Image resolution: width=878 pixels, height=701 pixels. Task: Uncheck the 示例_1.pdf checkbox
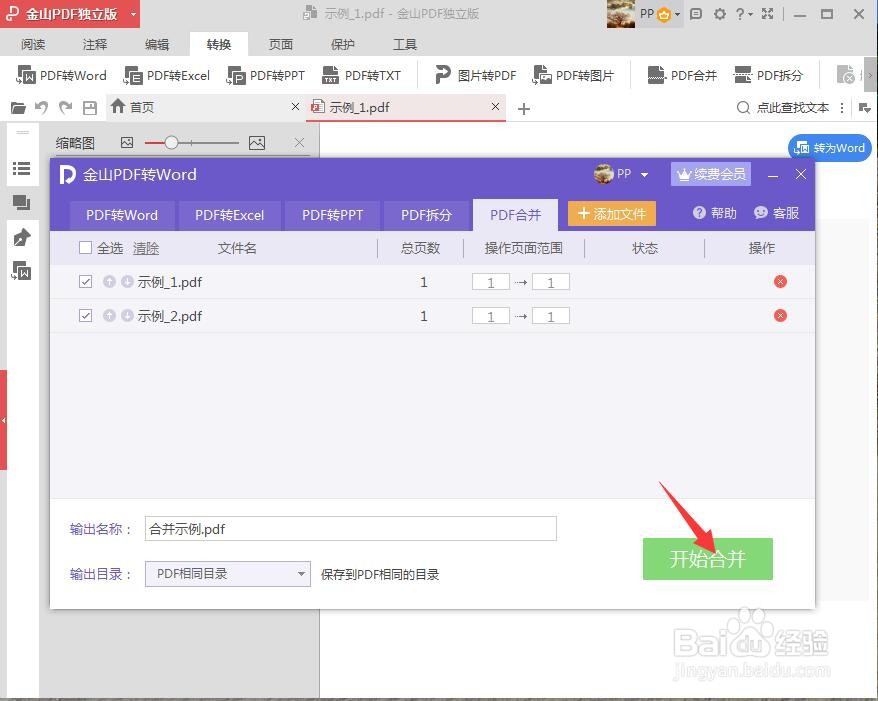click(86, 282)
